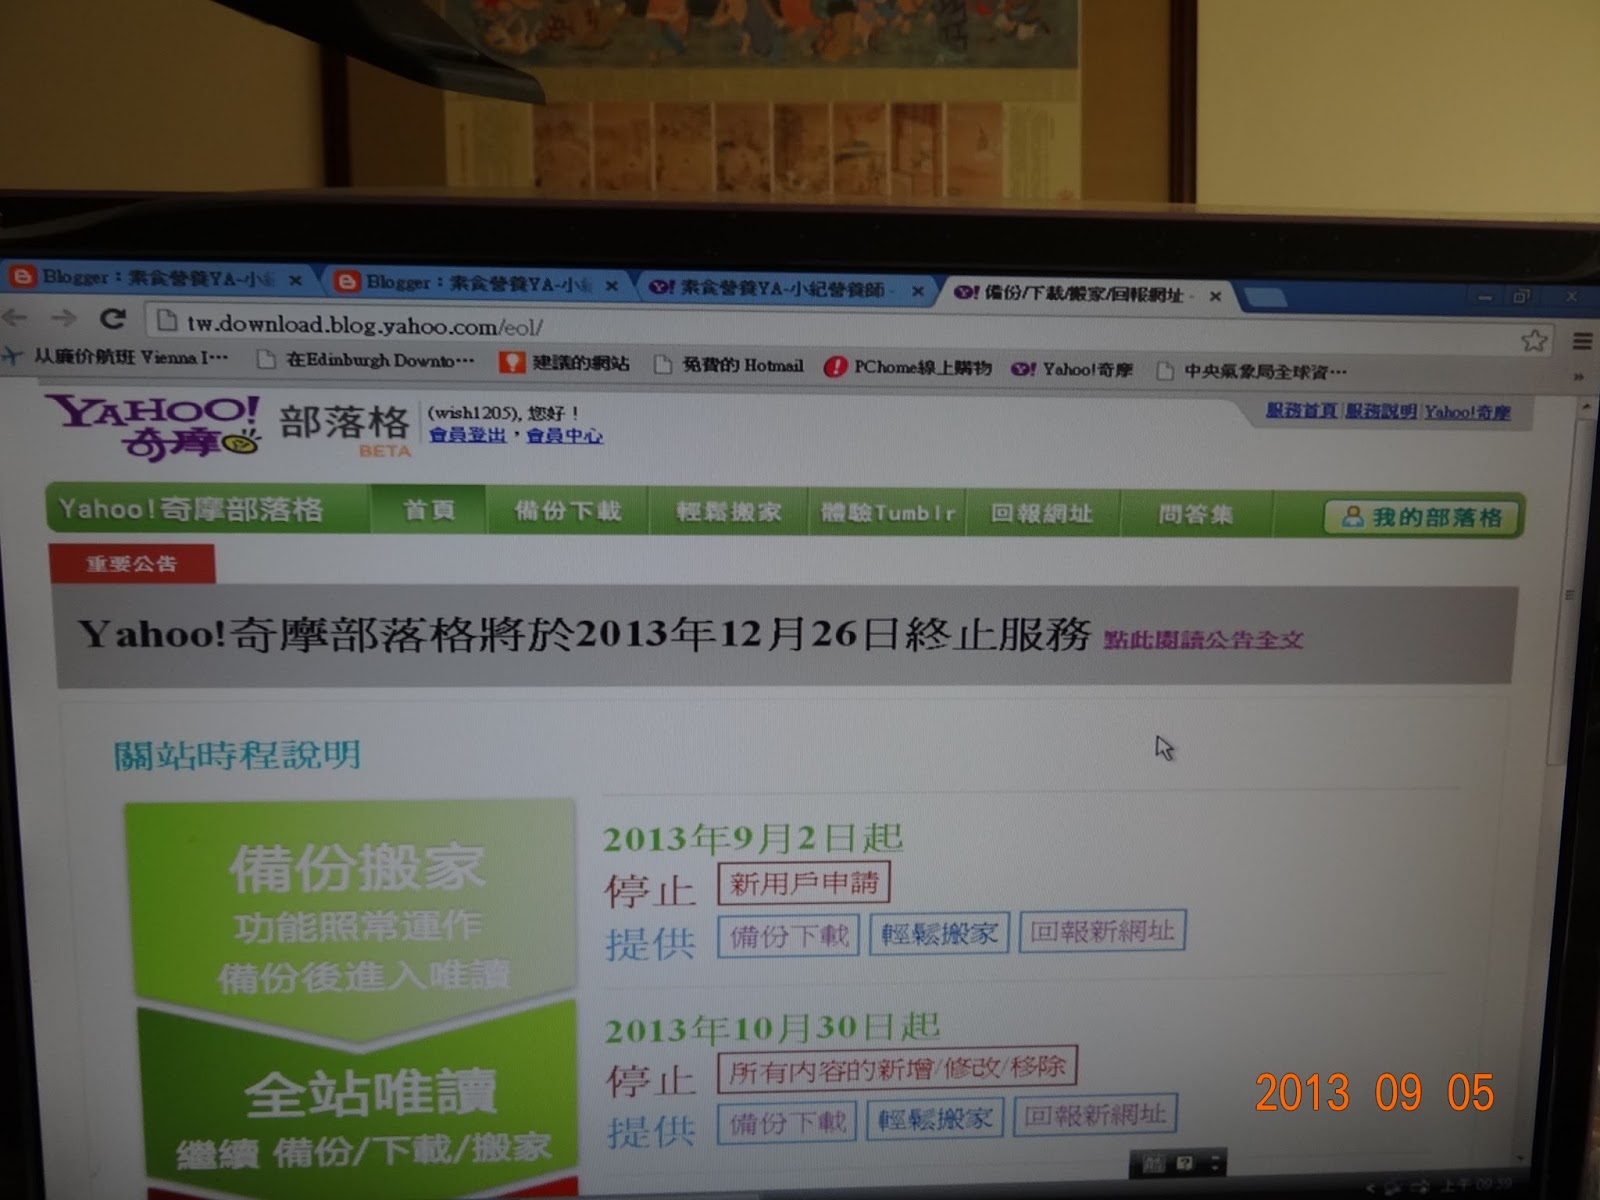Switch to the Yahoo 素食營養YA tab
The width and height of the screenshot is (1600, 1200).
coord(785,289)
